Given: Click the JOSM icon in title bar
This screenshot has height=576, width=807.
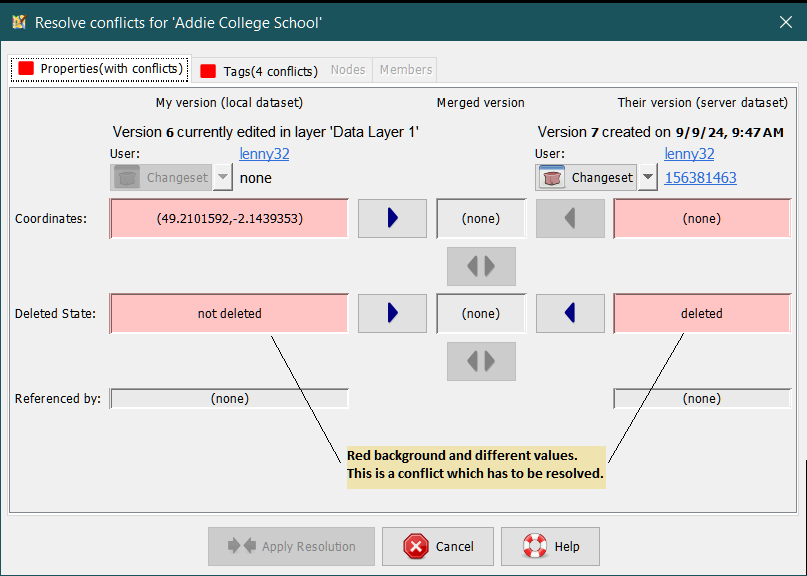Looking at the screenshot, I should coord(19,22).
